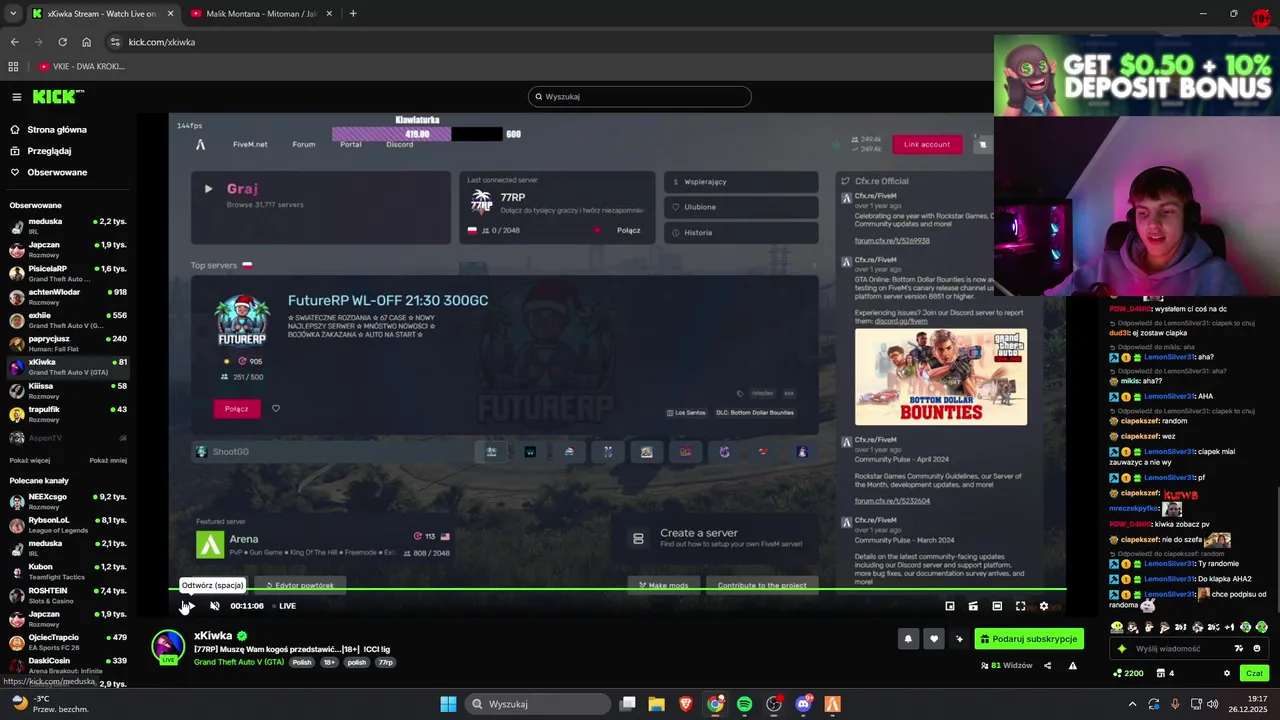Open the chat shop icon showing 4
The width and height of the screenshot is (1280, 720).
(x=1165, y=674)
